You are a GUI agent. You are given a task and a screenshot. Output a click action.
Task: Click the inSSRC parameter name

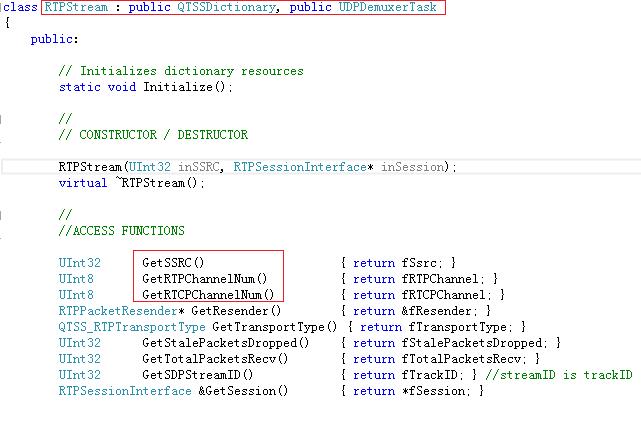pos(199,167)
